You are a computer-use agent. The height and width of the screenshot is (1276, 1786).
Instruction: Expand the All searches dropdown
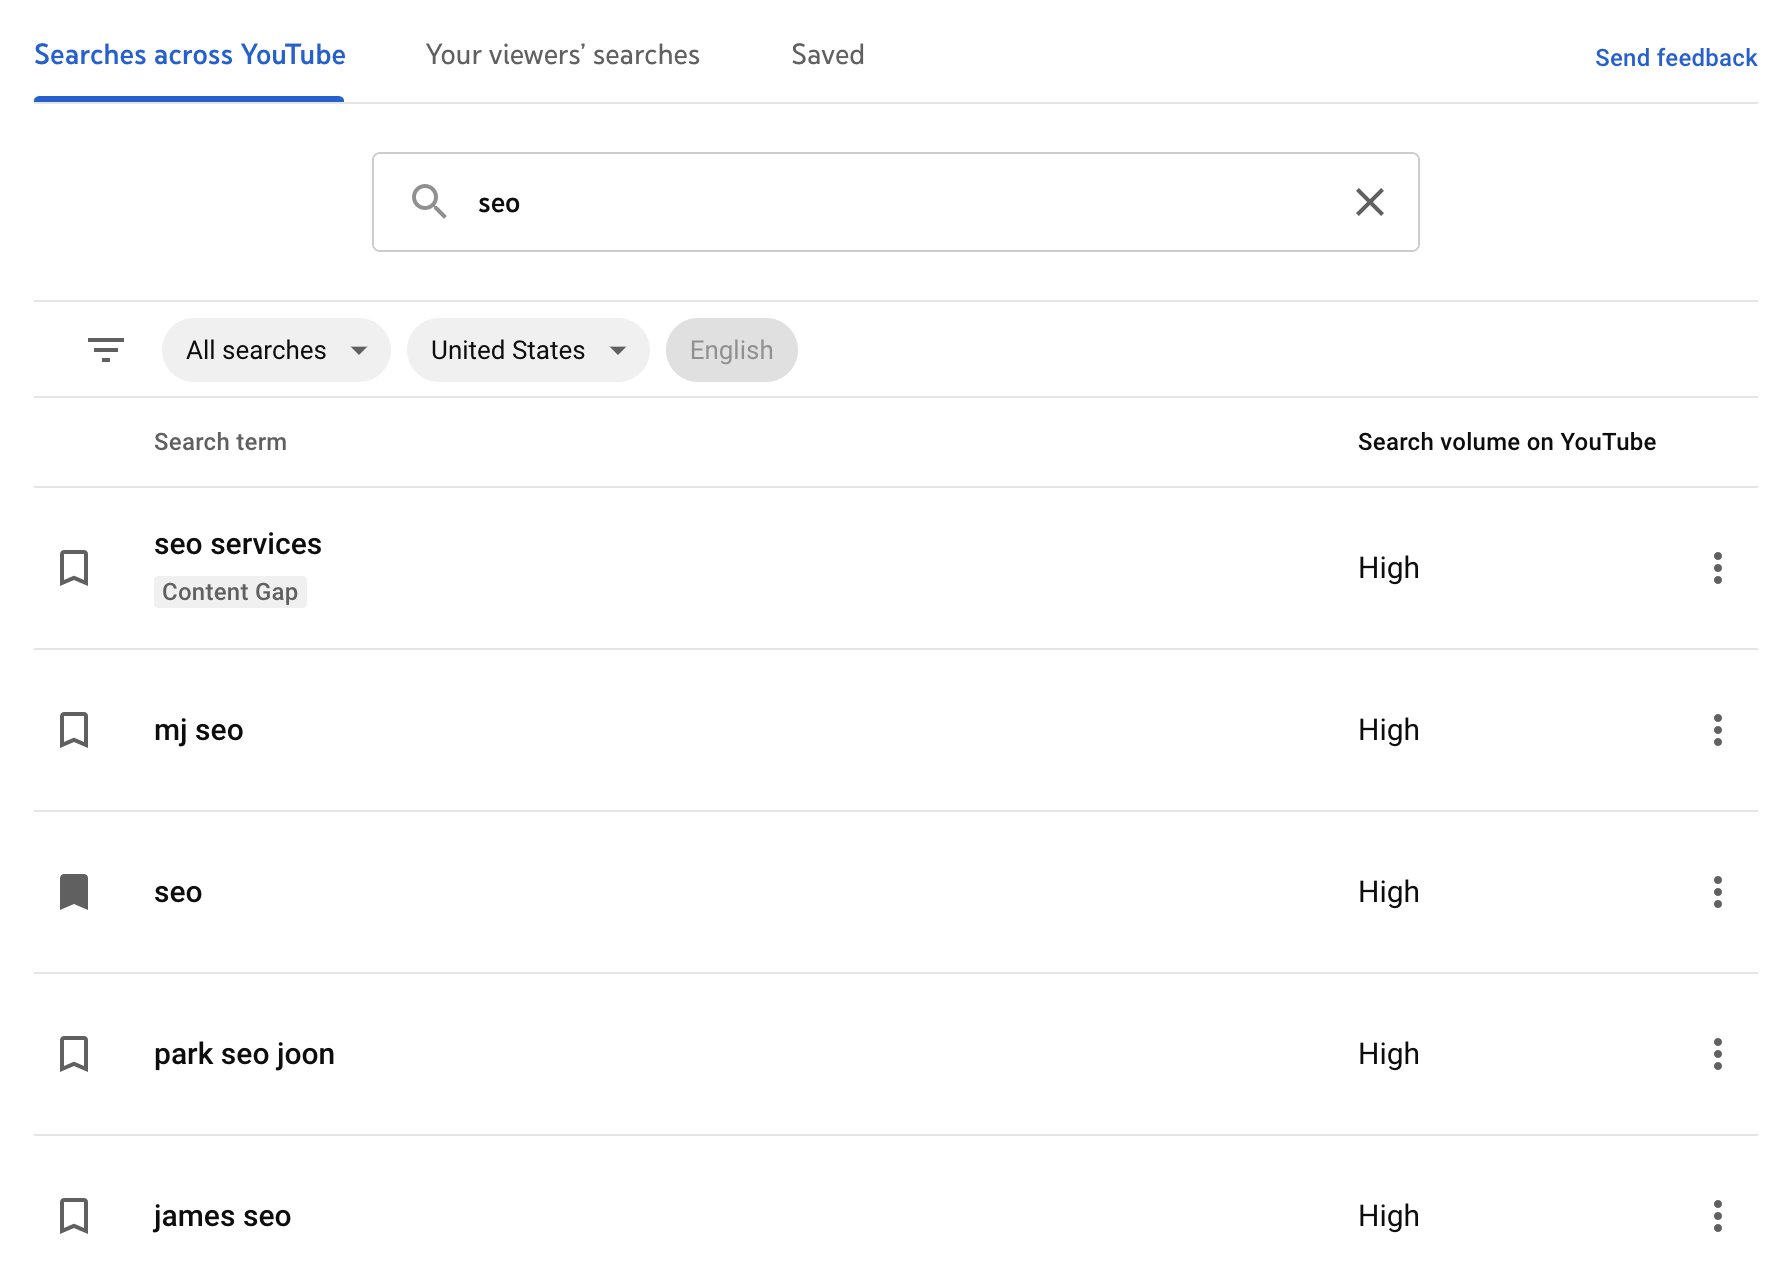click(x=276, y=350)
